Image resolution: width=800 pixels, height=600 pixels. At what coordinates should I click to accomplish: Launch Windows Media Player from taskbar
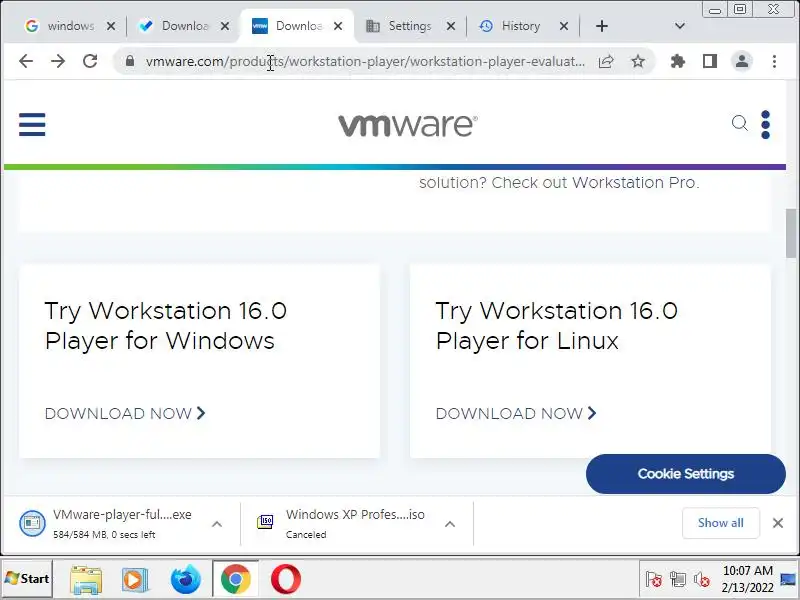(x=135, y=579)
